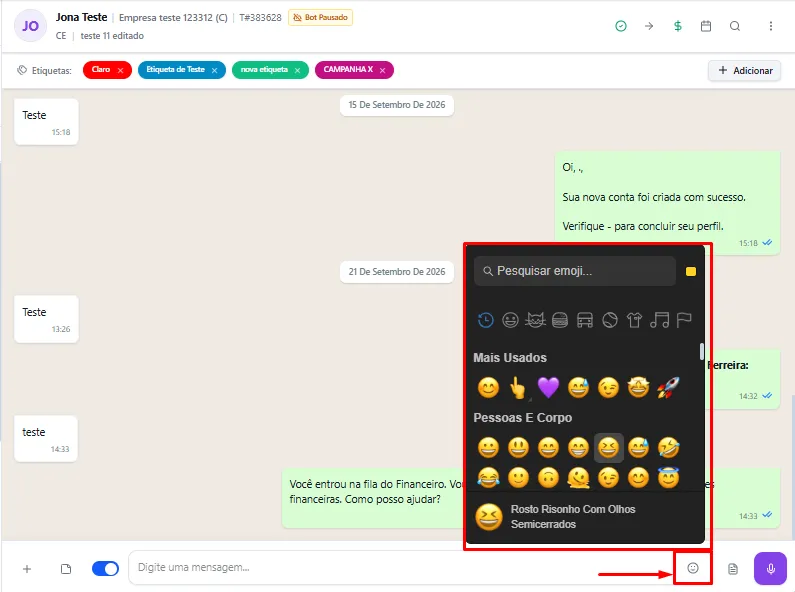The width and height of the screenshot is (795, 592).
Task: Remove the Claro tag
Action: pos(120,70)
